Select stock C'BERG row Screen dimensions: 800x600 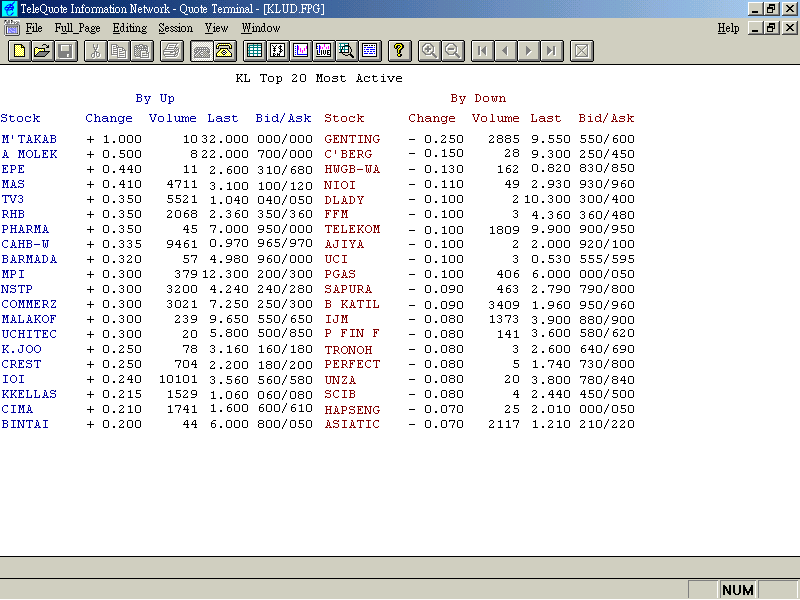point(348,154)
